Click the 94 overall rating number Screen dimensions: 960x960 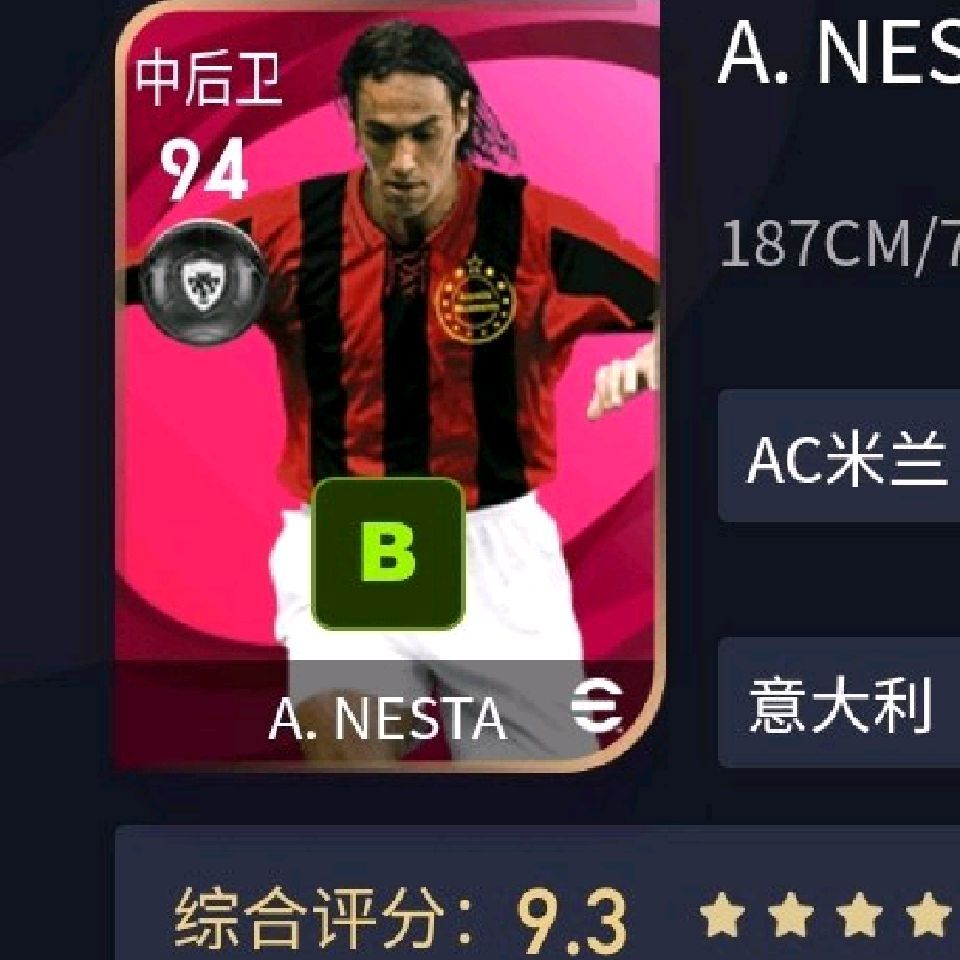(x=203, y=169)
